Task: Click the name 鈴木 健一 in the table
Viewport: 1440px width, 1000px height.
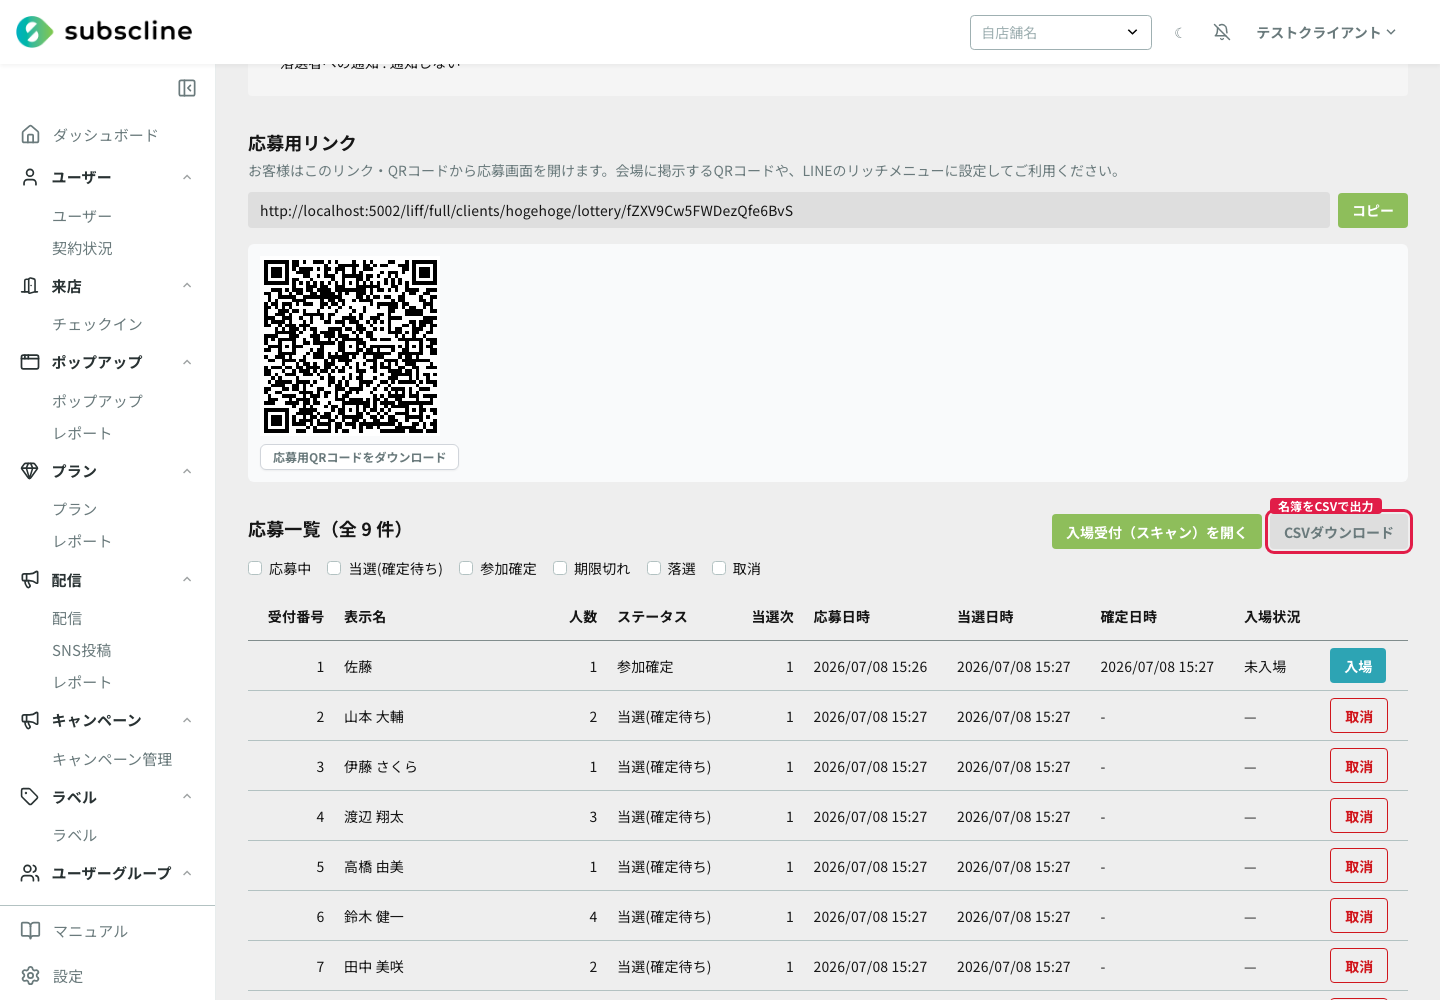Action: (x=374, y=917)
